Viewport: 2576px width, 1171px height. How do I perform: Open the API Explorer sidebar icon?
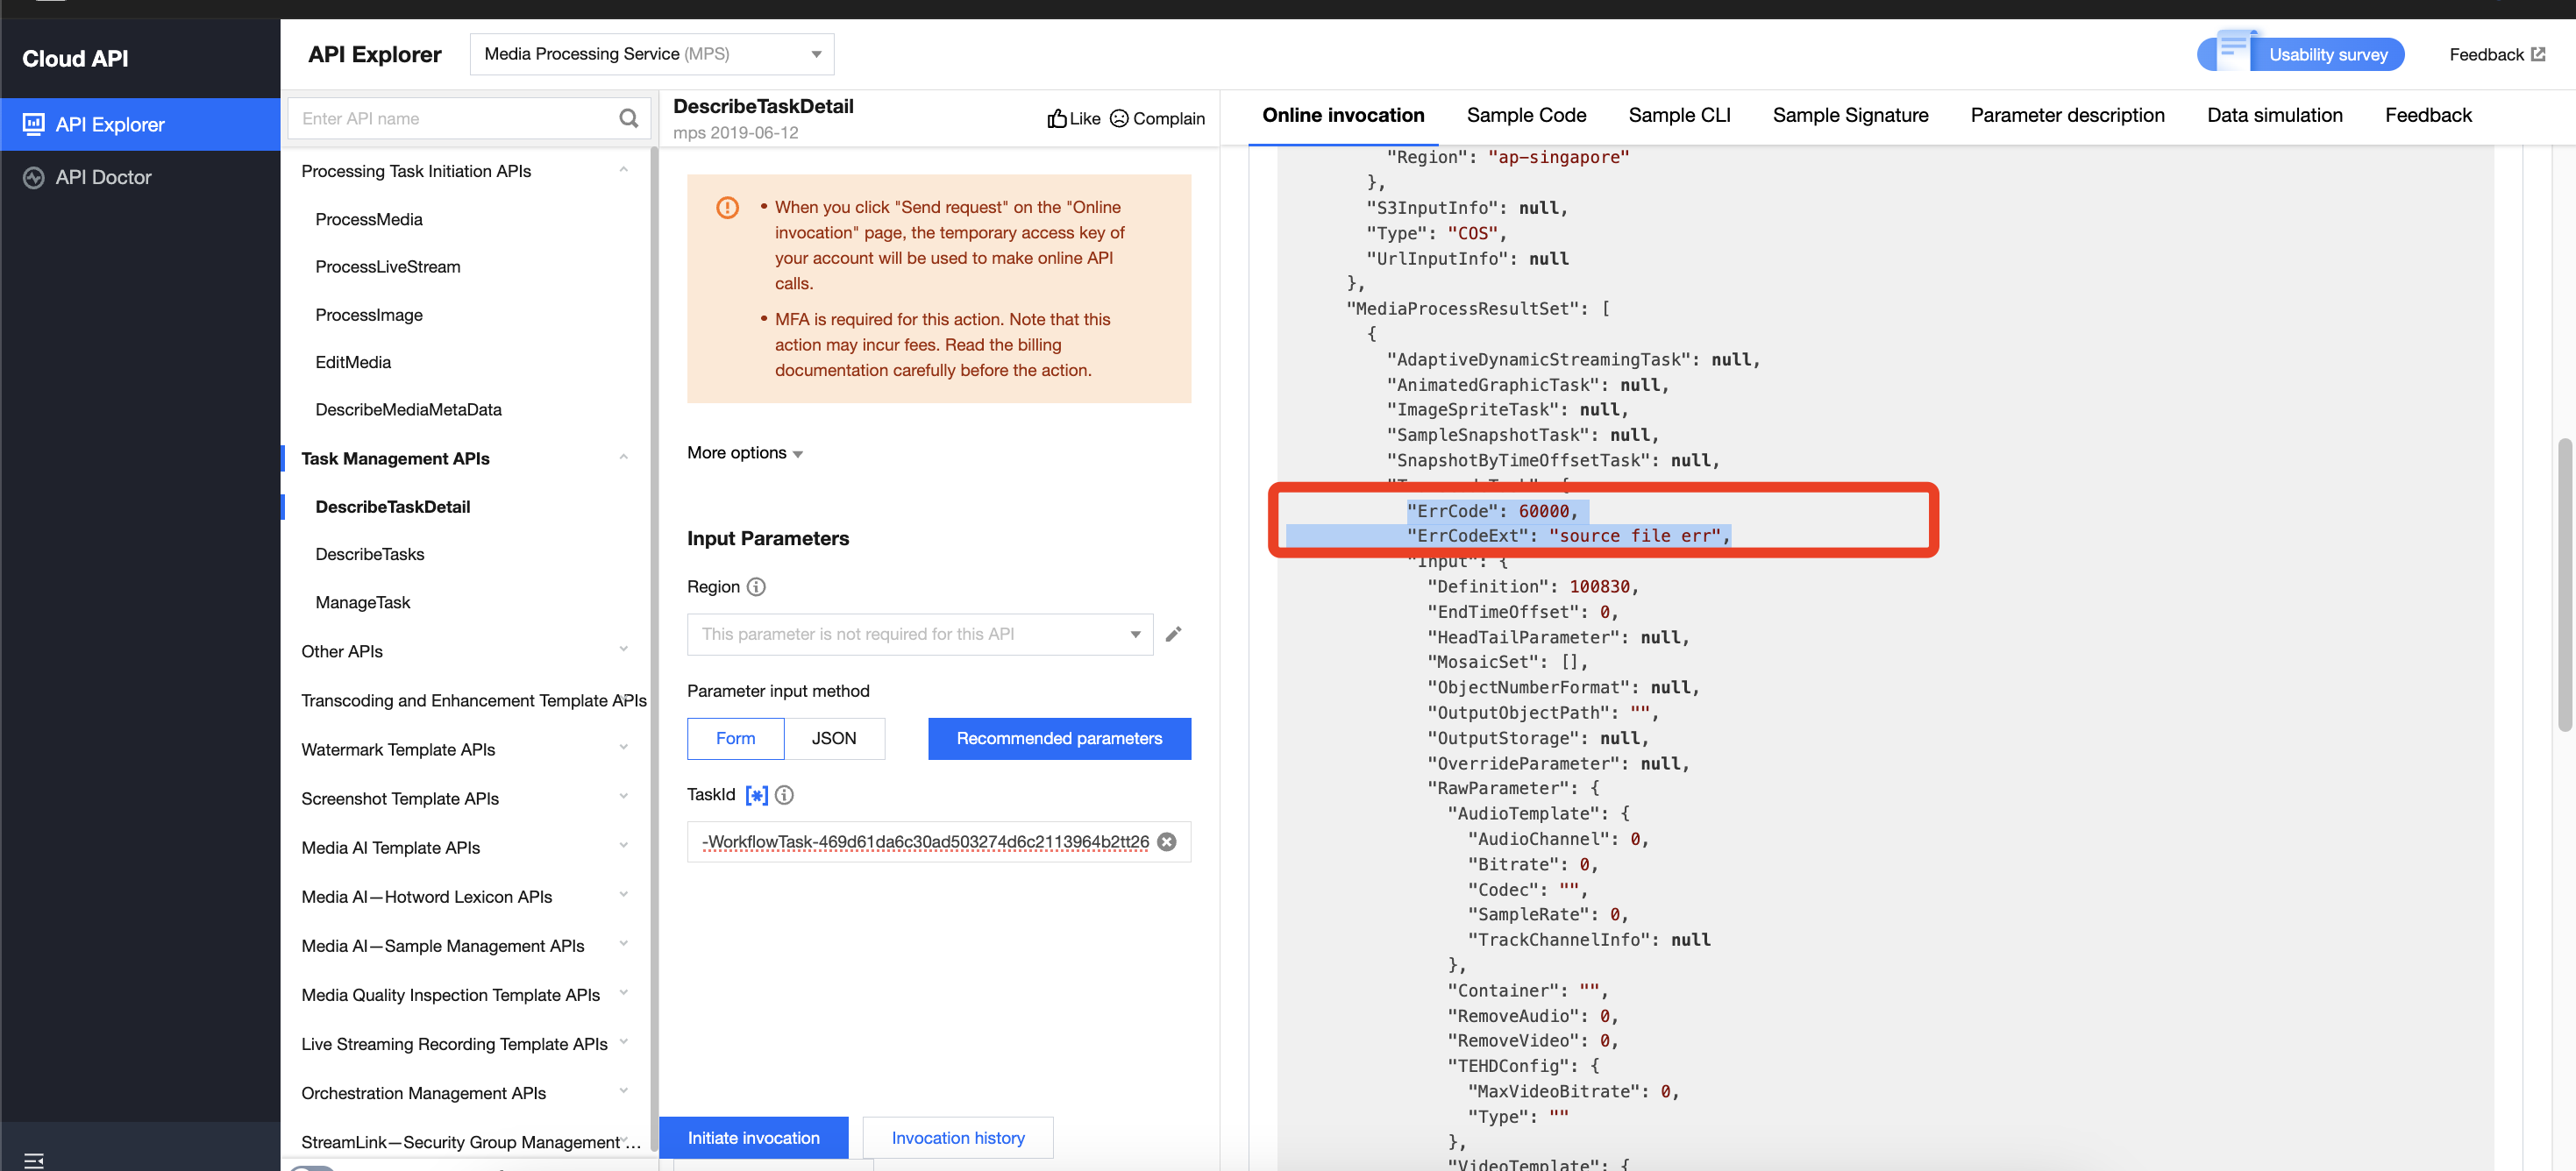coord(33,123)
